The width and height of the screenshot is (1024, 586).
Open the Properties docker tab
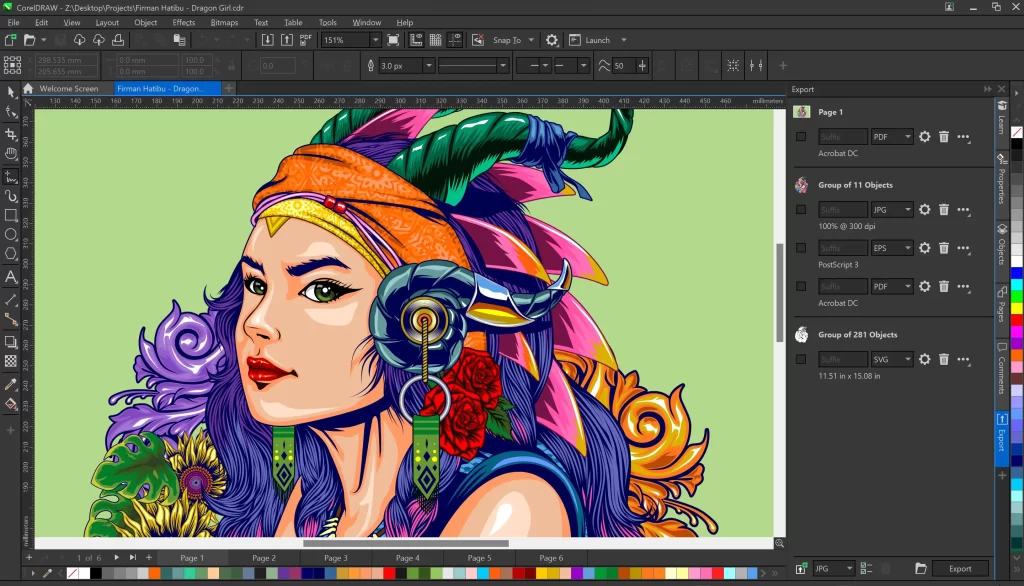[x=1002, y=179]
